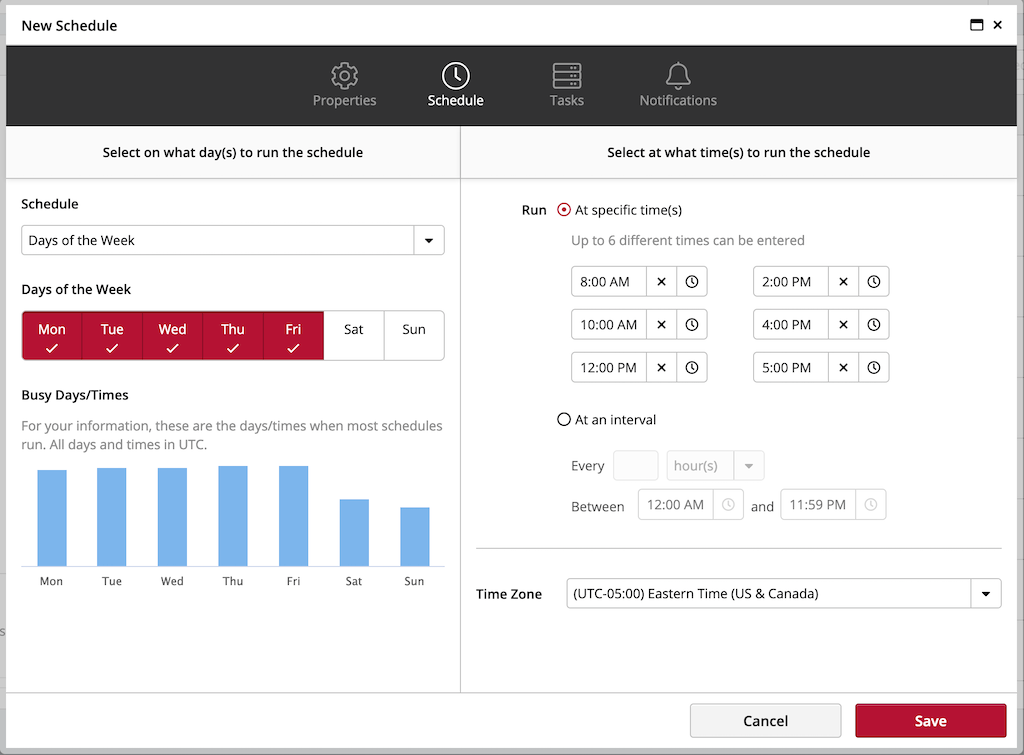This screenshot has width=1024, height=755.
Task: Edit the 8:00 AM time field
Action: point(609,281)
